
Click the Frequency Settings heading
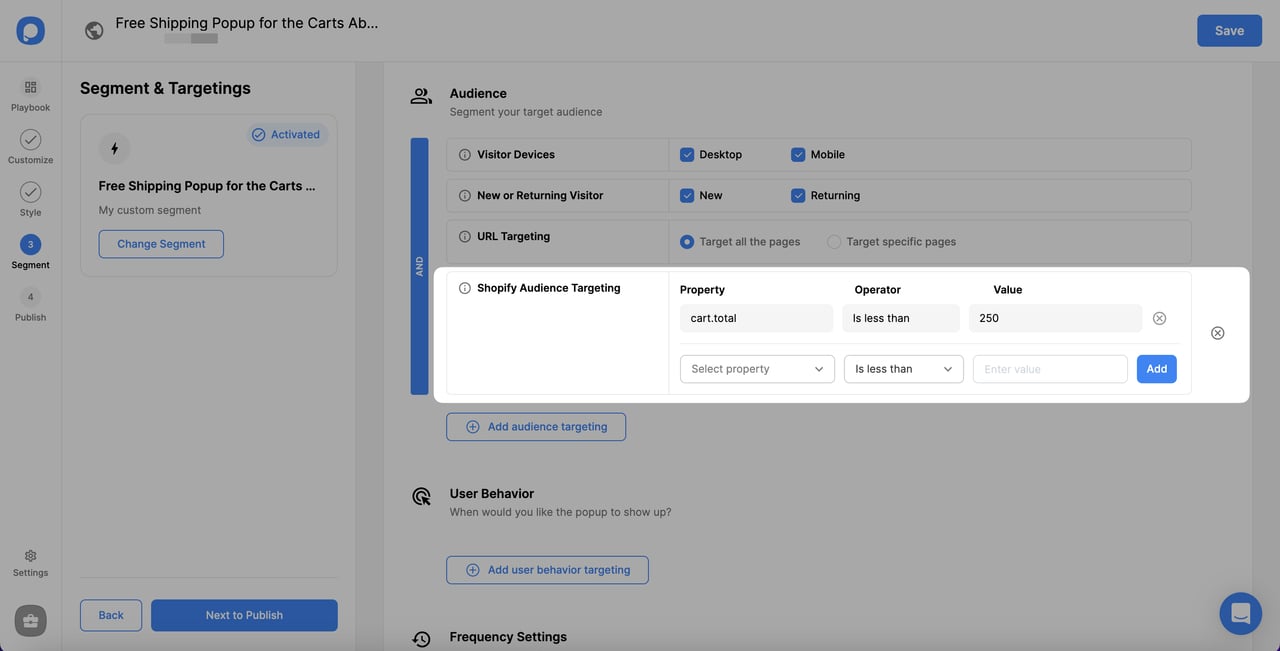508,637
